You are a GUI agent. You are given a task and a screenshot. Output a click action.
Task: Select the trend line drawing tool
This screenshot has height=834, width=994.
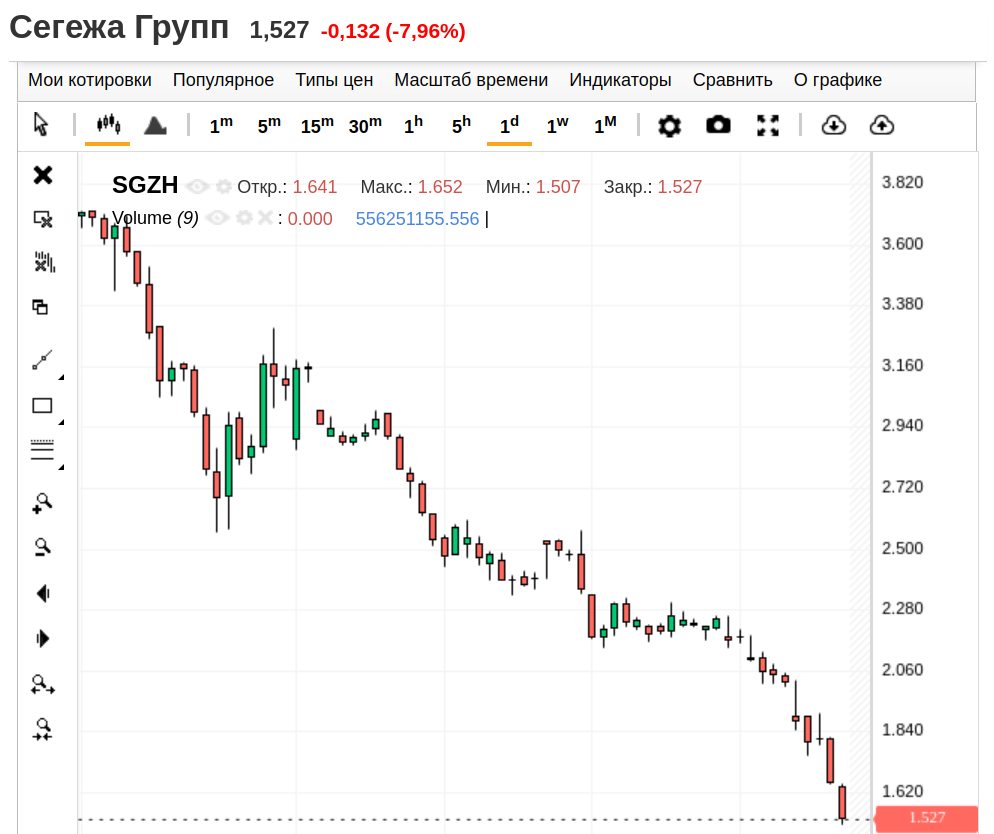click(42, 359)
